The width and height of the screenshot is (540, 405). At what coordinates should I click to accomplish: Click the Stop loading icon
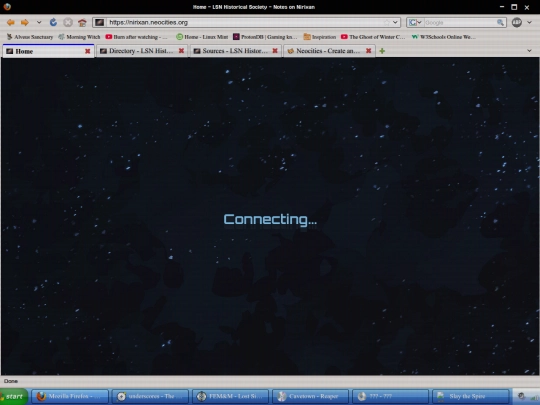click(68, 22)
